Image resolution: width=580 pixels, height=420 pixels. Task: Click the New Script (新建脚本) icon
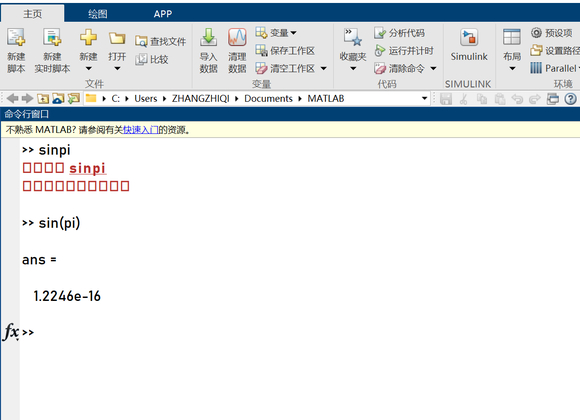pyautogui.click(x=16, y=37)
